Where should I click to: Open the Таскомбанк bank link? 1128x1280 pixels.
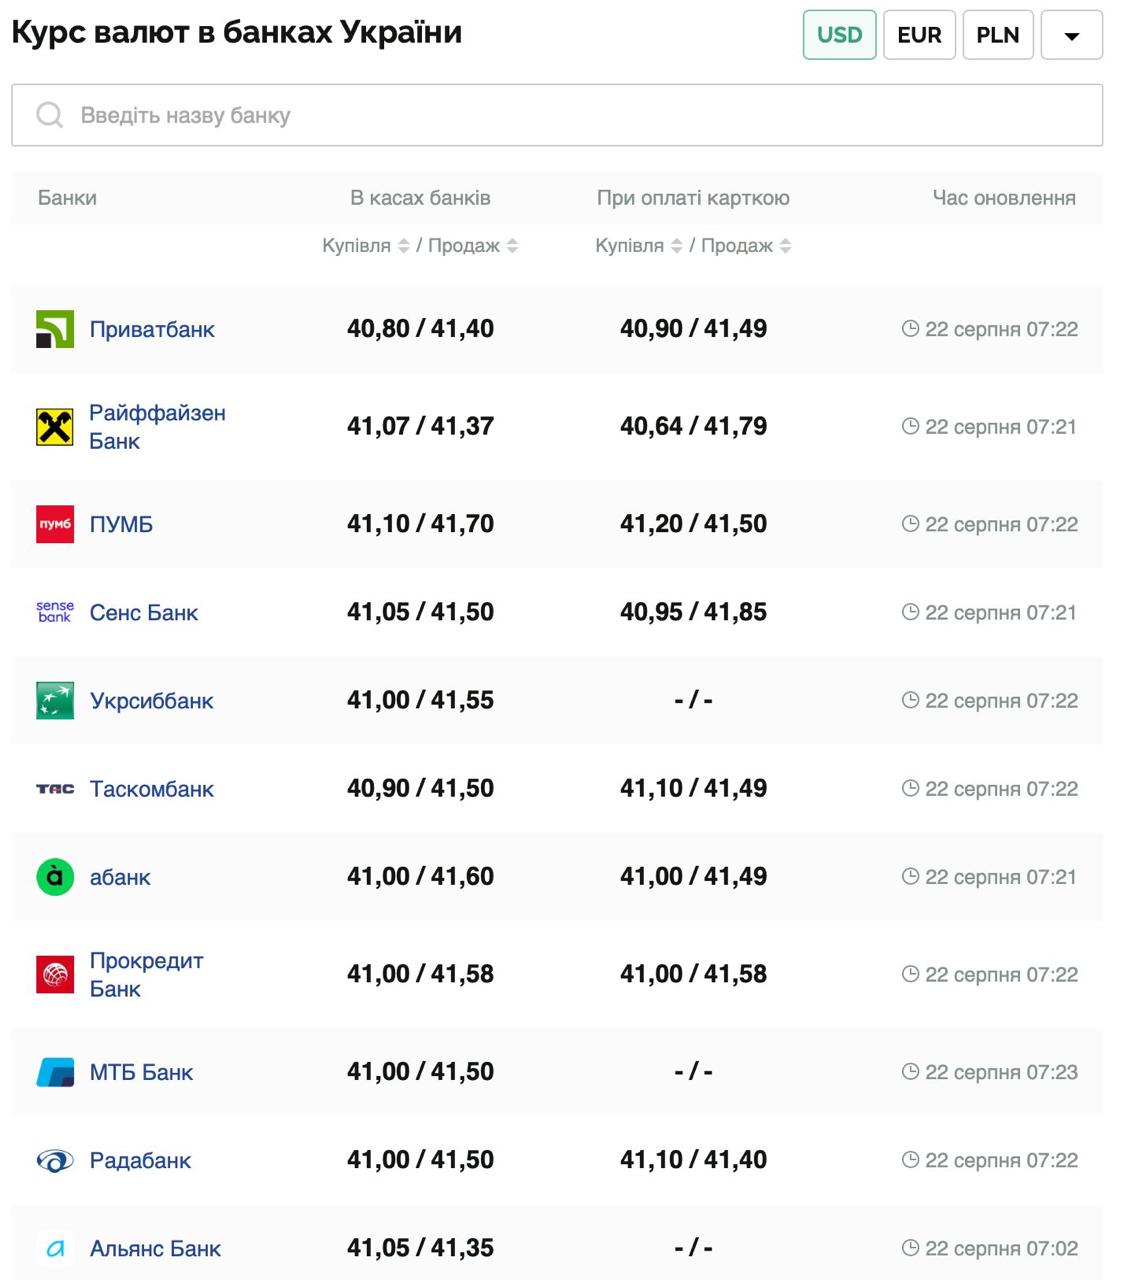[151, 789]
